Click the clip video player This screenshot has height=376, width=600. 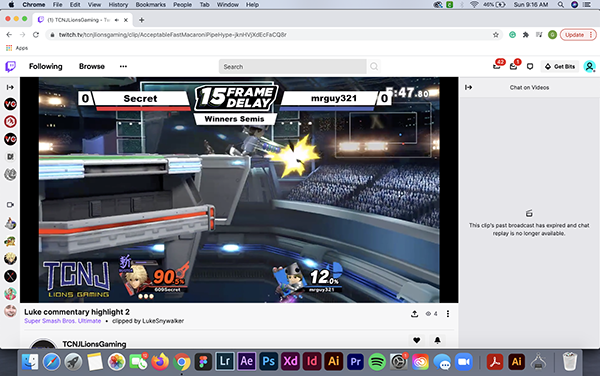pos(239,190)
